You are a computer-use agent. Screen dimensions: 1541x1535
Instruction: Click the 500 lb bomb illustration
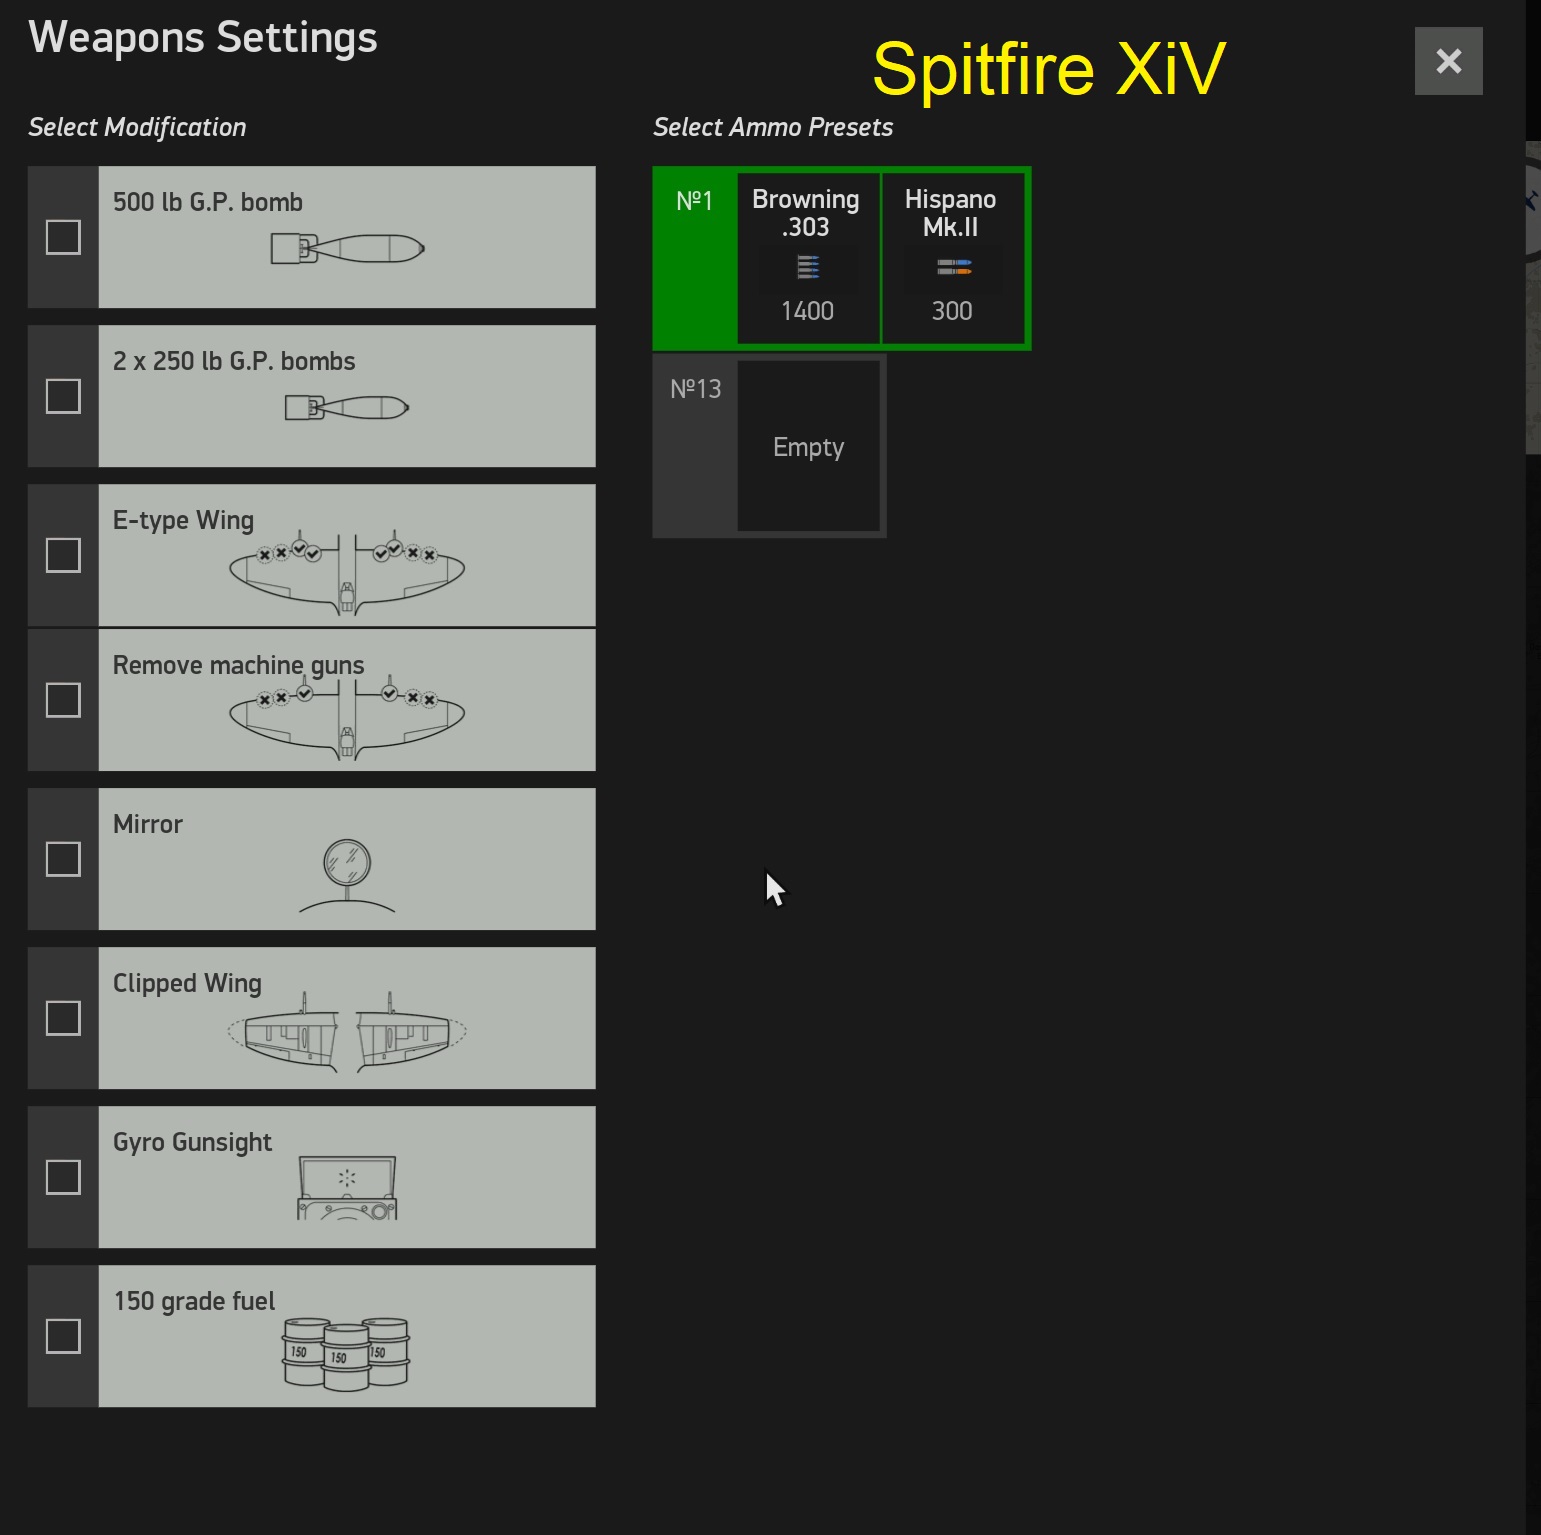pyautogui.click(x=348, y=248)
